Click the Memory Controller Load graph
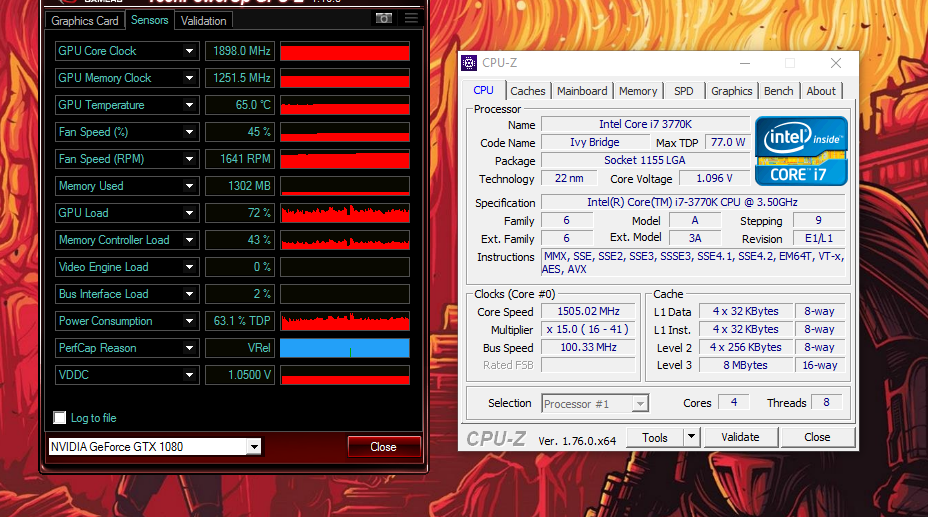The image size is (928, 517). click(x=345, y=240)
